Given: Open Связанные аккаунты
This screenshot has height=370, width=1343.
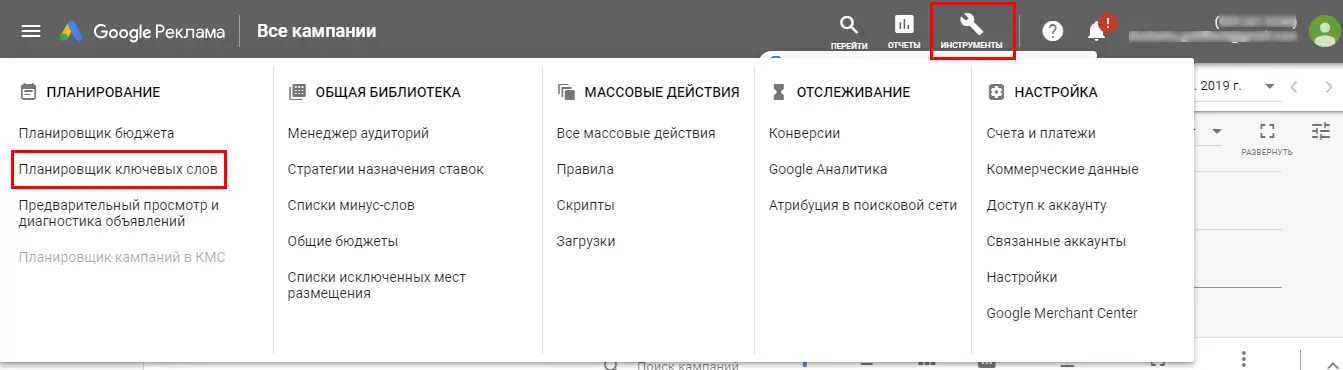Looking at the screenshot, I should [x=1056, y=241].
